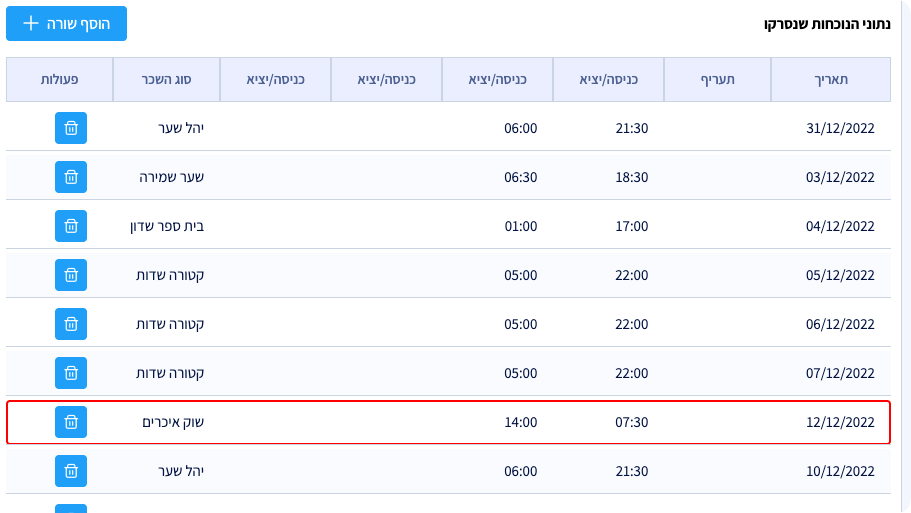The height and width of the screenshot is (513, 911).
Task: Select the שער שמירה wage type cell
Action: click(172, 177)
